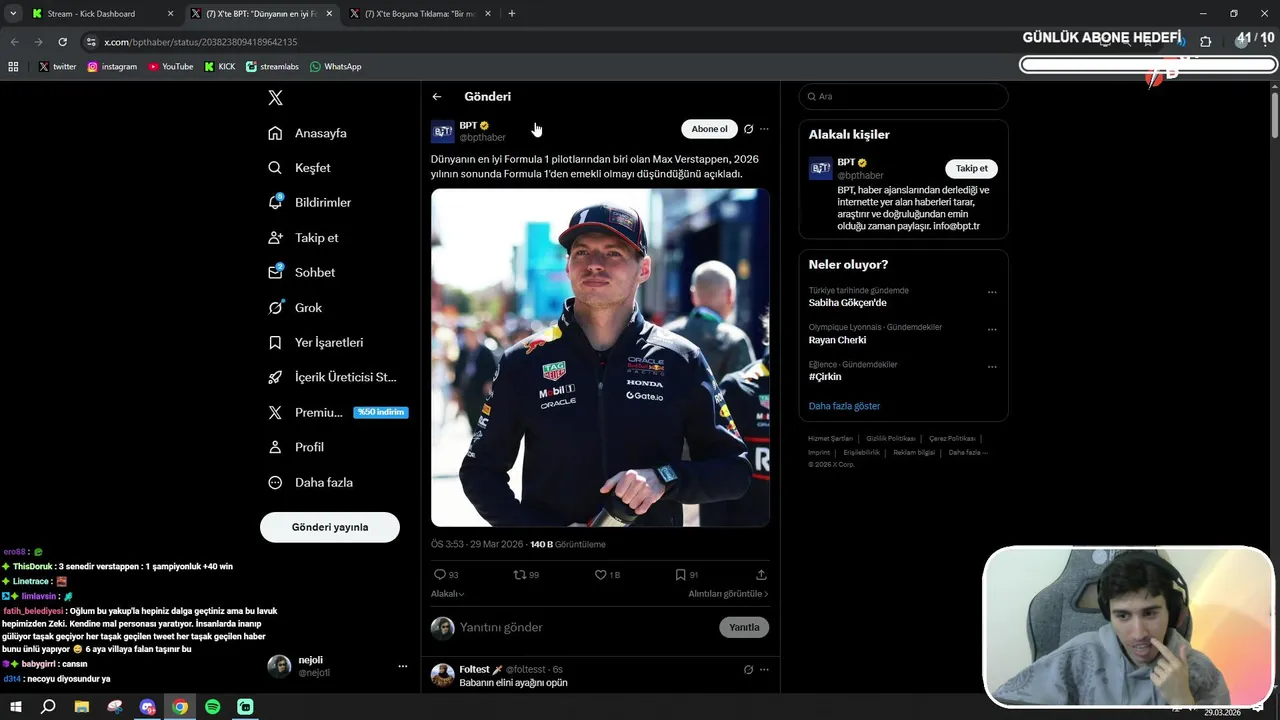Open Bildirimler notifications
Screen dimensions: 1280x720
coord(309,202)
